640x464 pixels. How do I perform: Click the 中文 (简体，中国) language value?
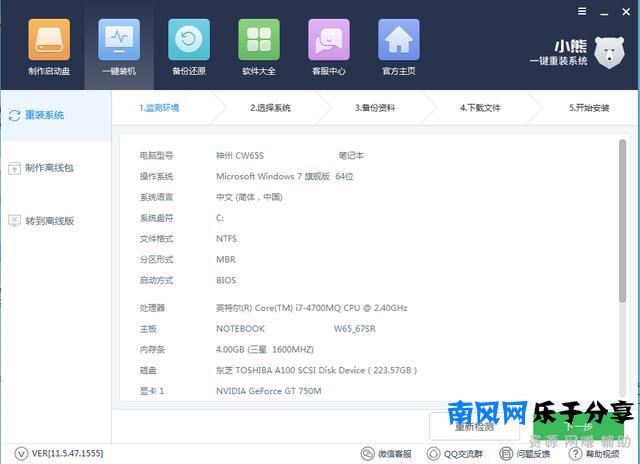(249, 197)
